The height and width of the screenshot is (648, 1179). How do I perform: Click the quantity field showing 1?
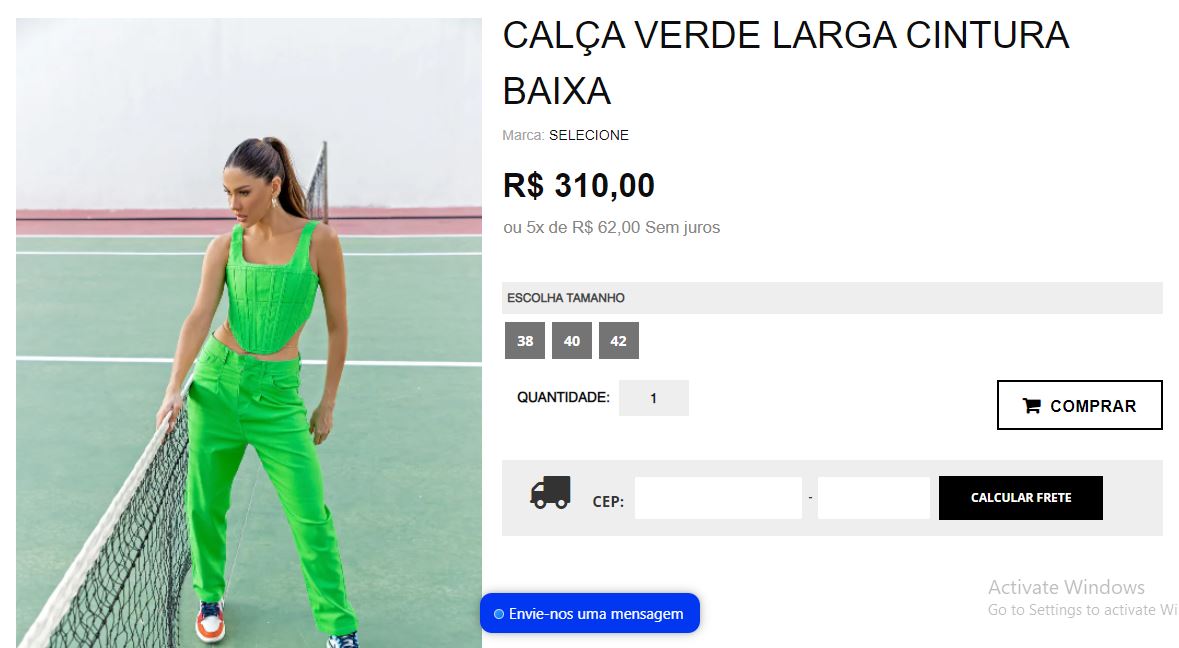[653, 398]
